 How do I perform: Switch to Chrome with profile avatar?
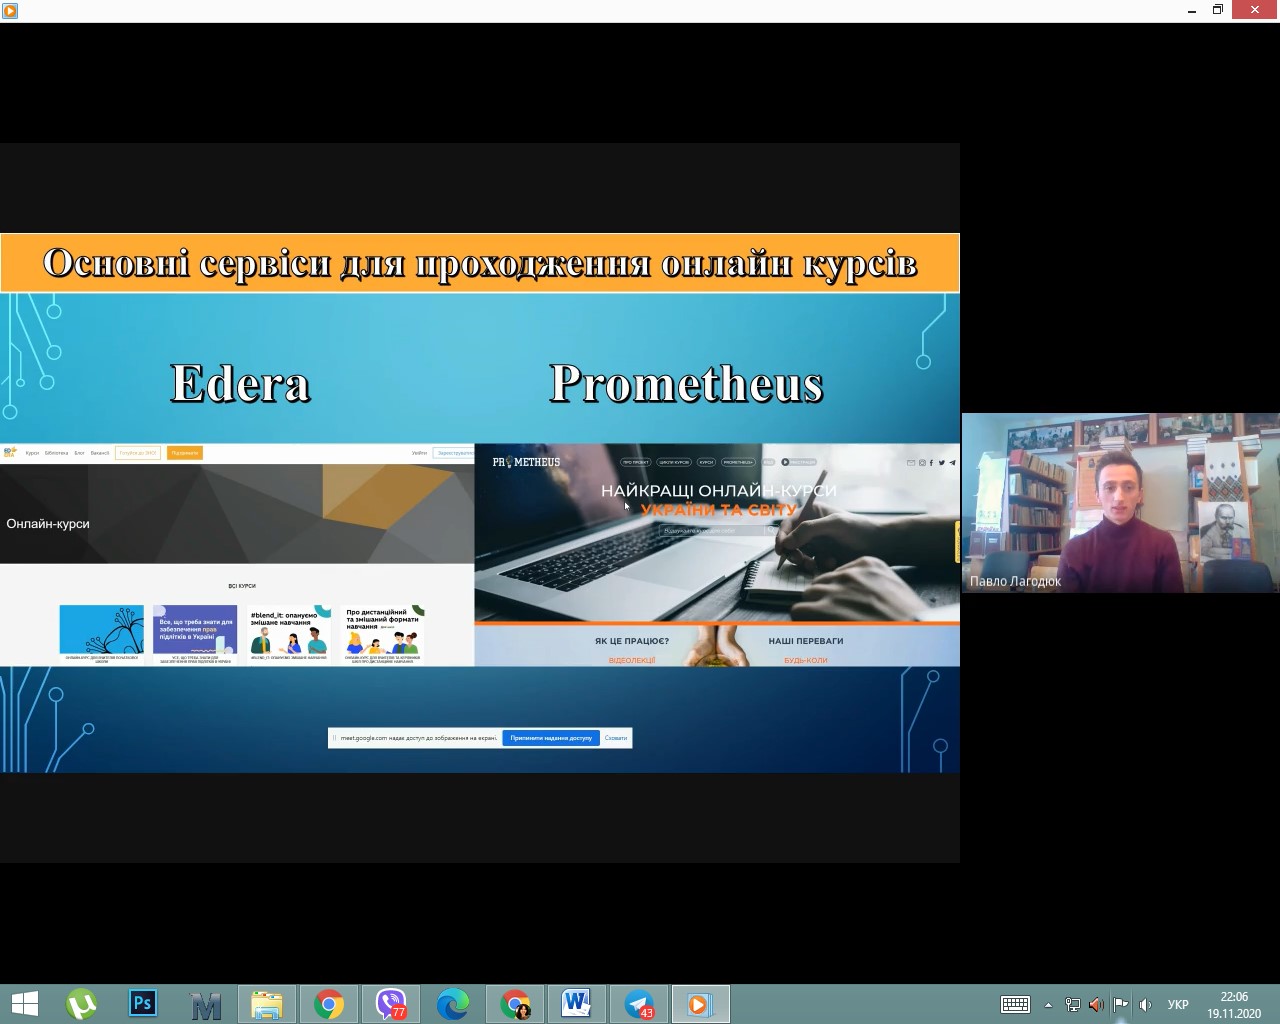tap(515, 1004)
